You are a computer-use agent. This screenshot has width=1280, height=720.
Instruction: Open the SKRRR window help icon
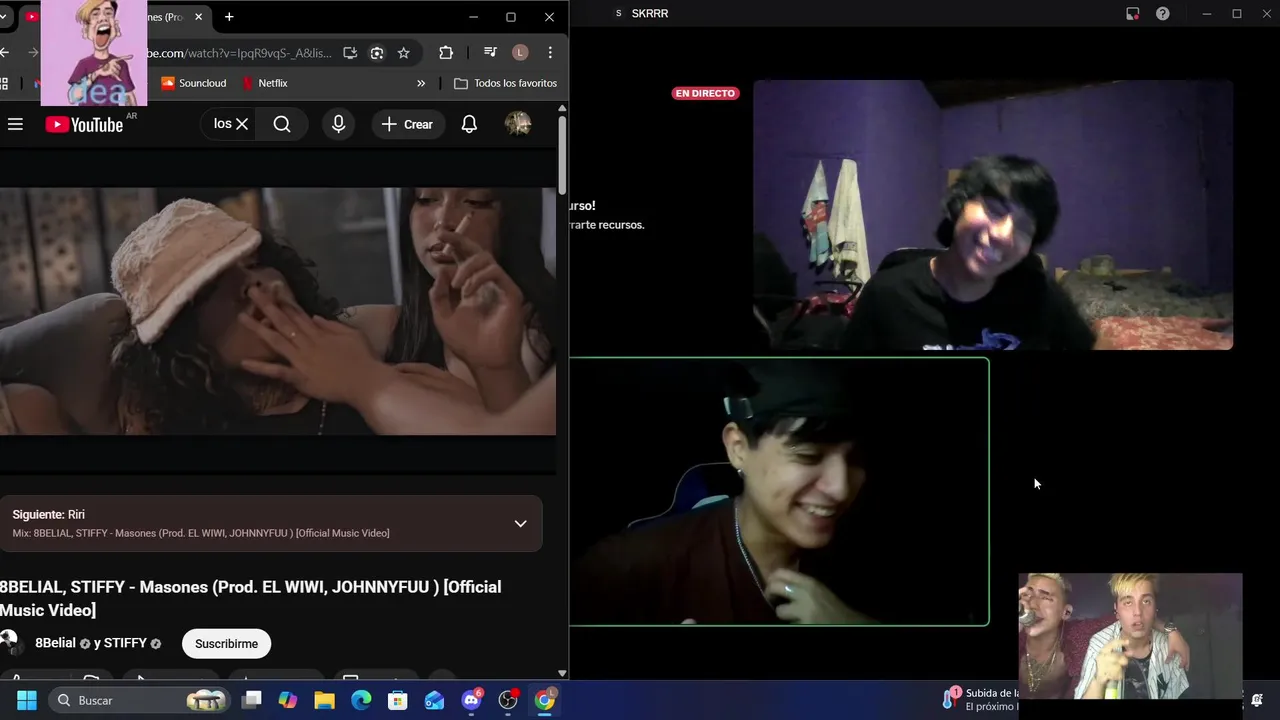click(1163, 14)
